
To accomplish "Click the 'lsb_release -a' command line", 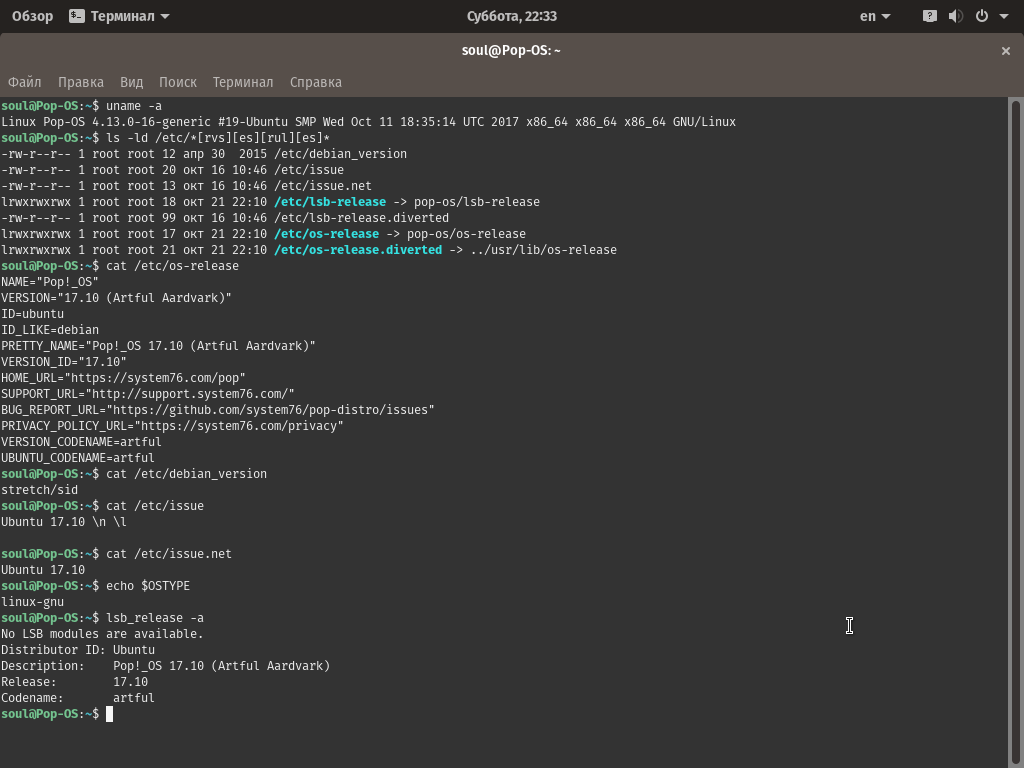I will pos(103,618).
